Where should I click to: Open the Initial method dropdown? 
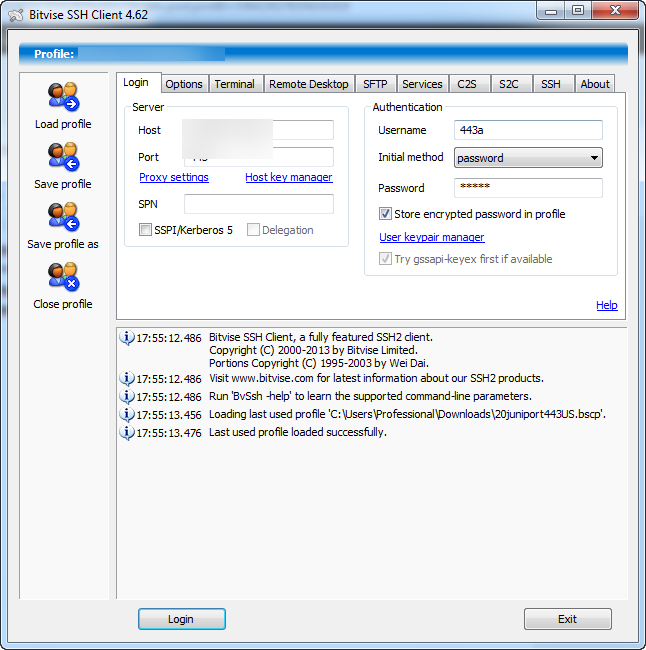[x=528, y=158]
